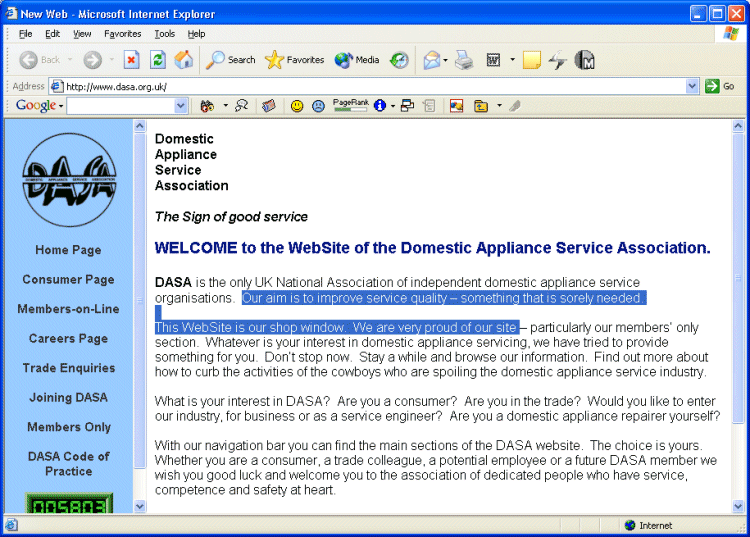Go to Home with the house icon

[x=184, y=60]
